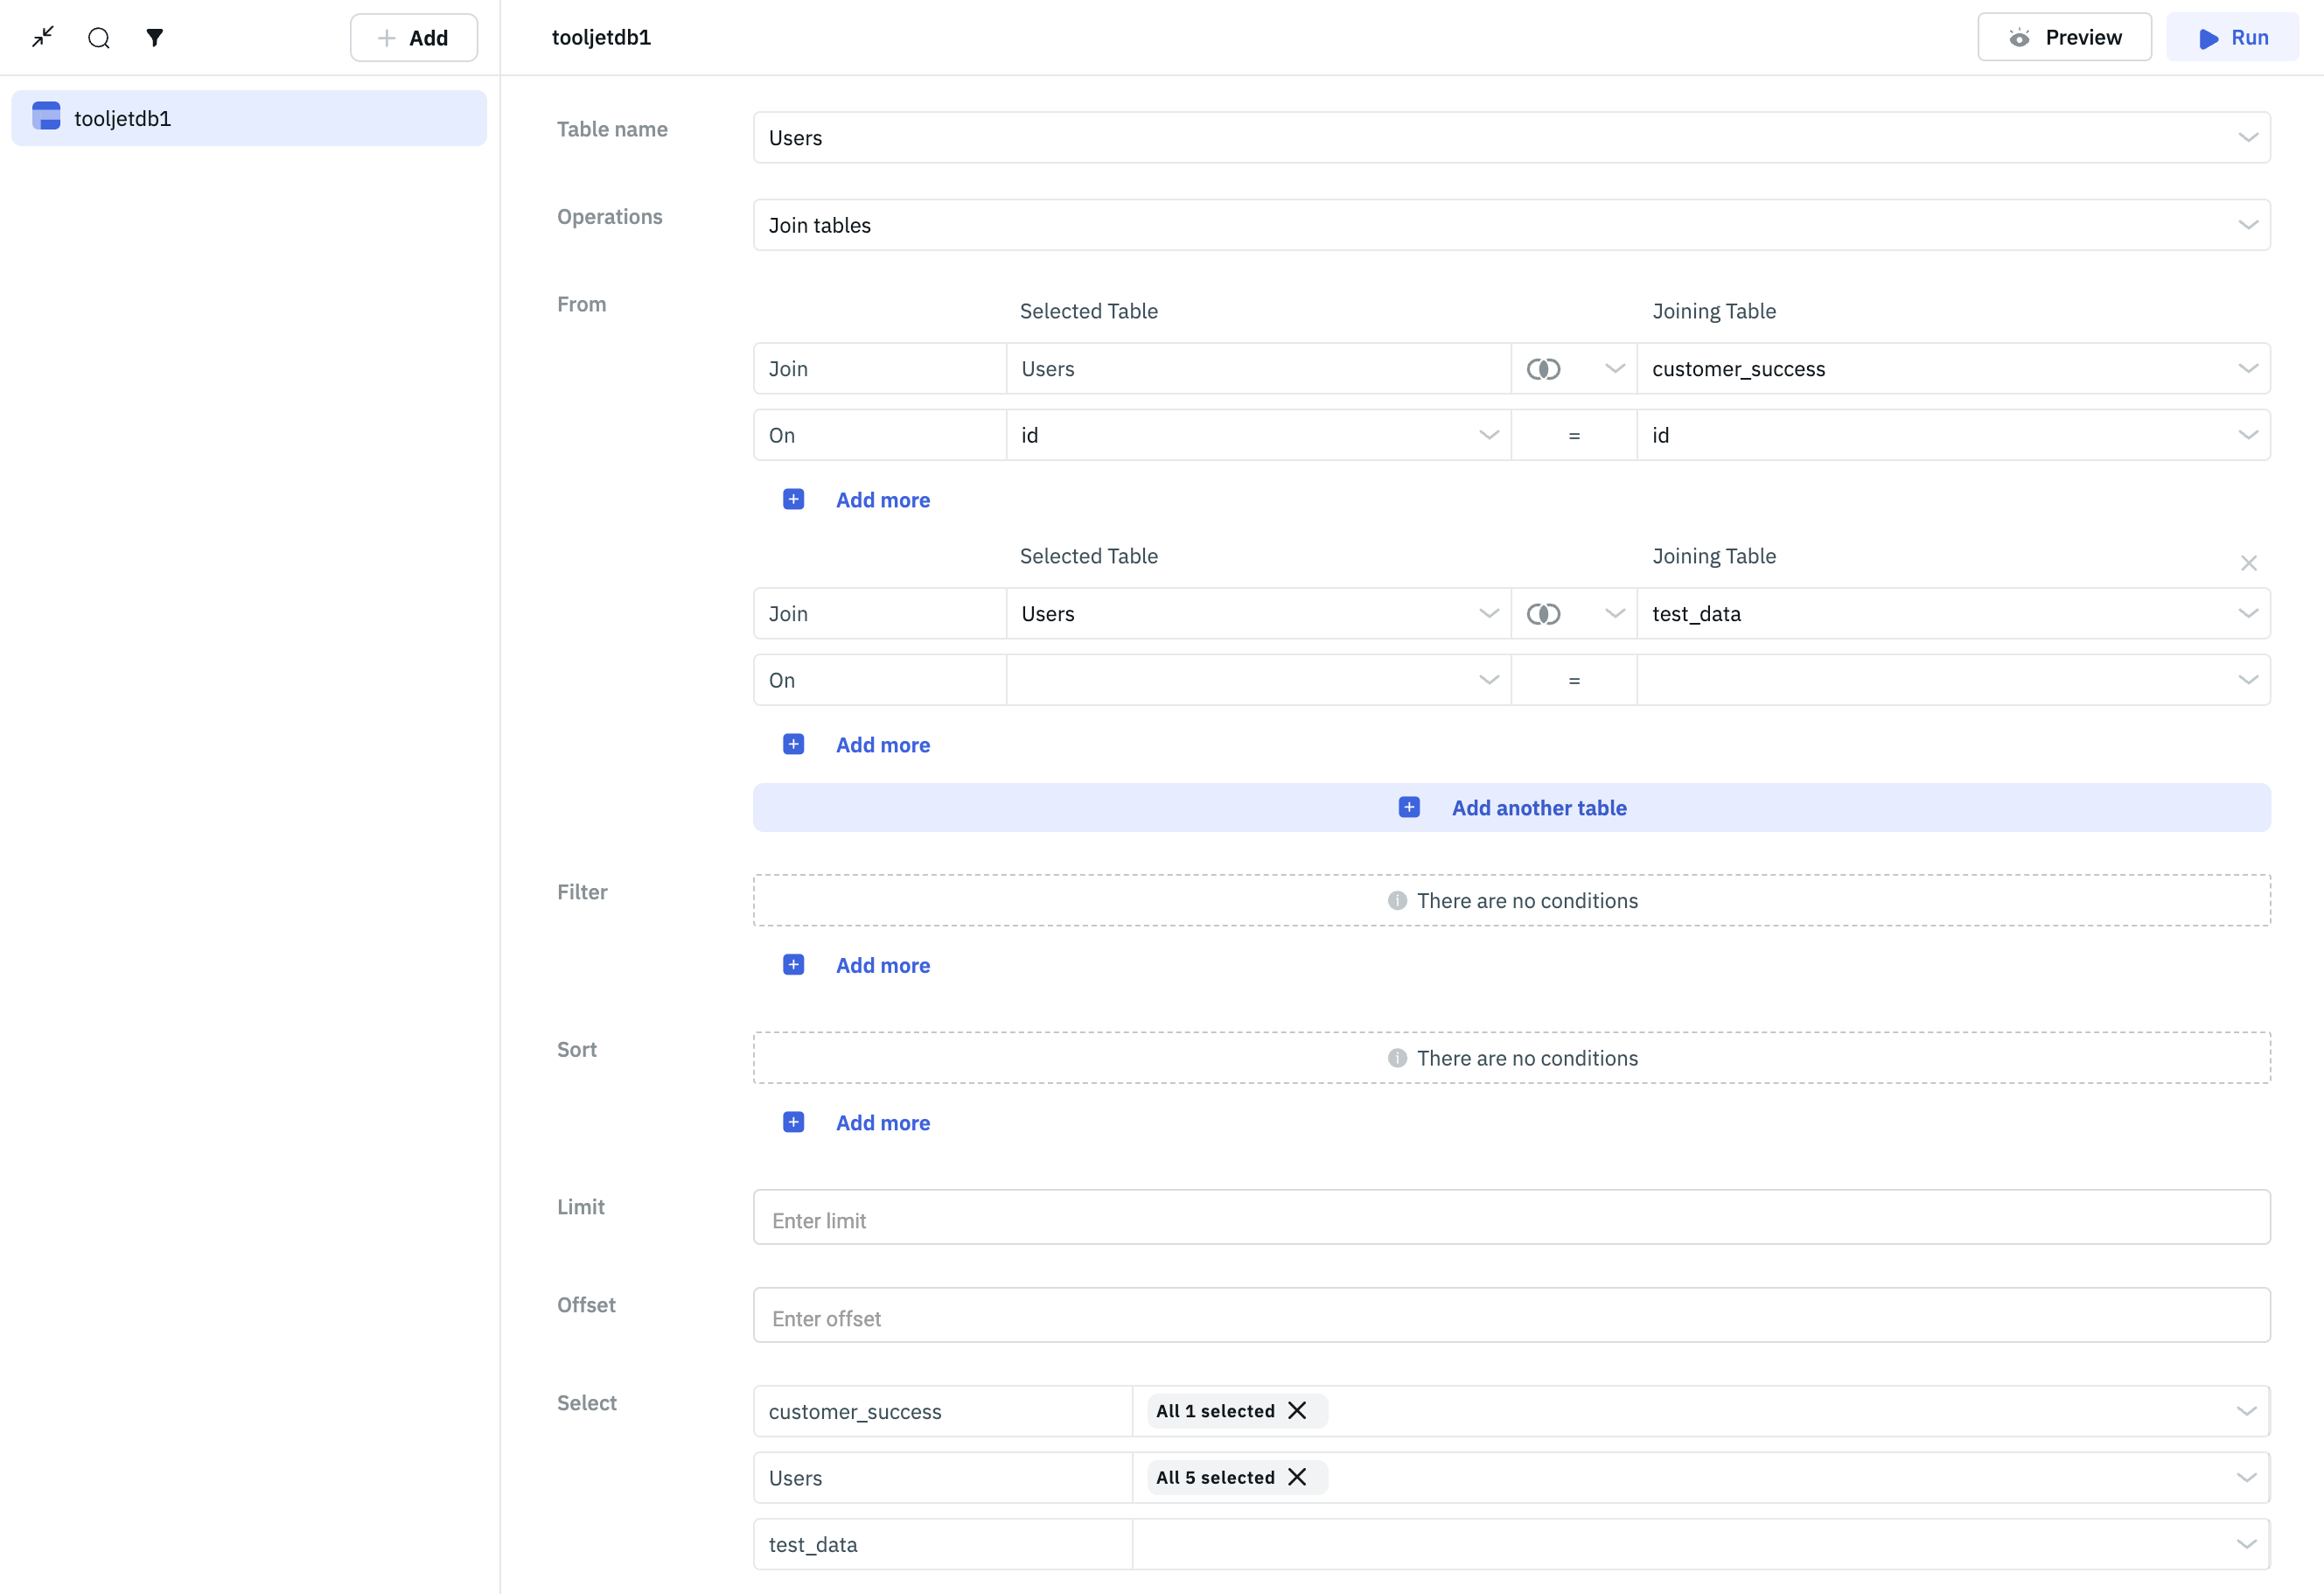Viewport: 2324px width, 1594px height.
Task: Open the Operations dropdown showing Join tables
Action: 1510,225
